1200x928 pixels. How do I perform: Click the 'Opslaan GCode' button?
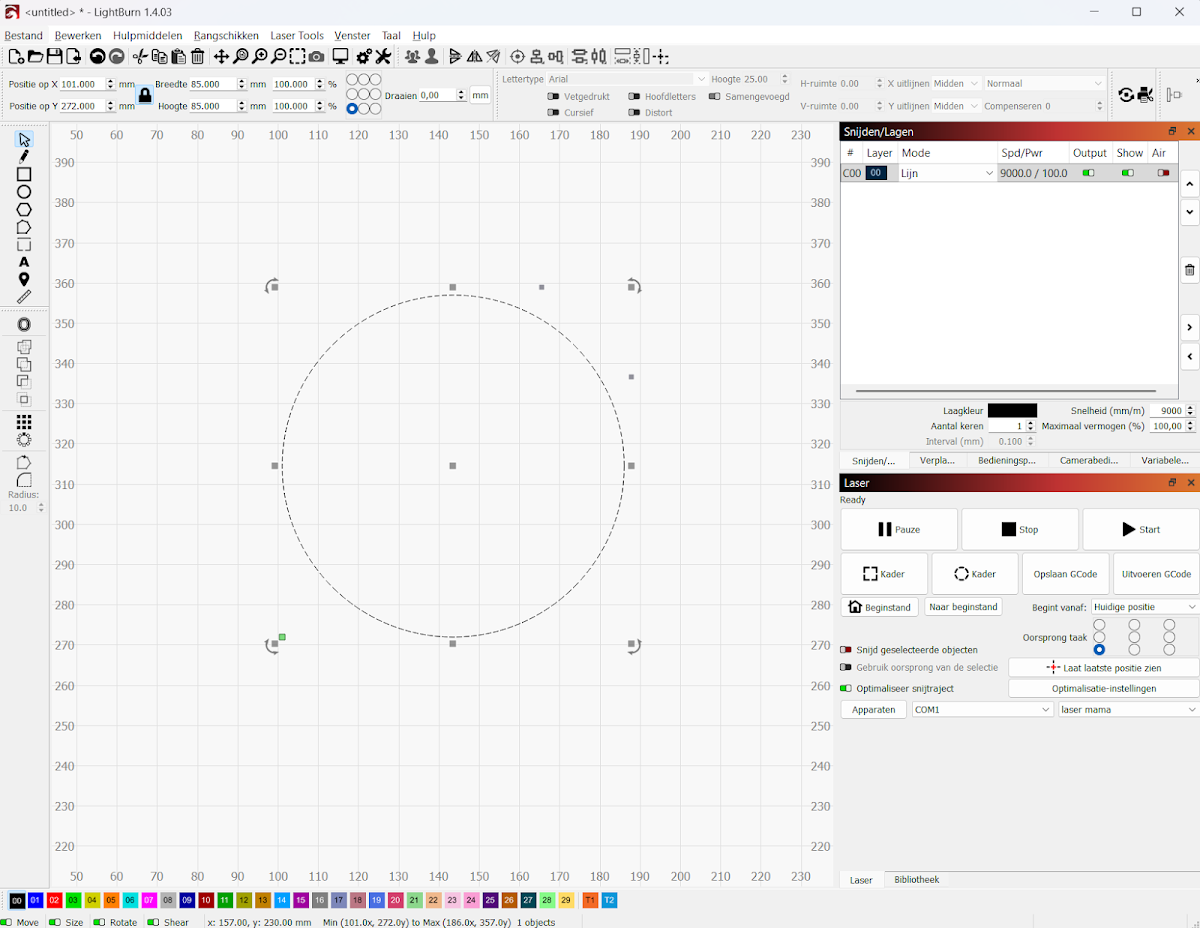tap(1065, 574)
